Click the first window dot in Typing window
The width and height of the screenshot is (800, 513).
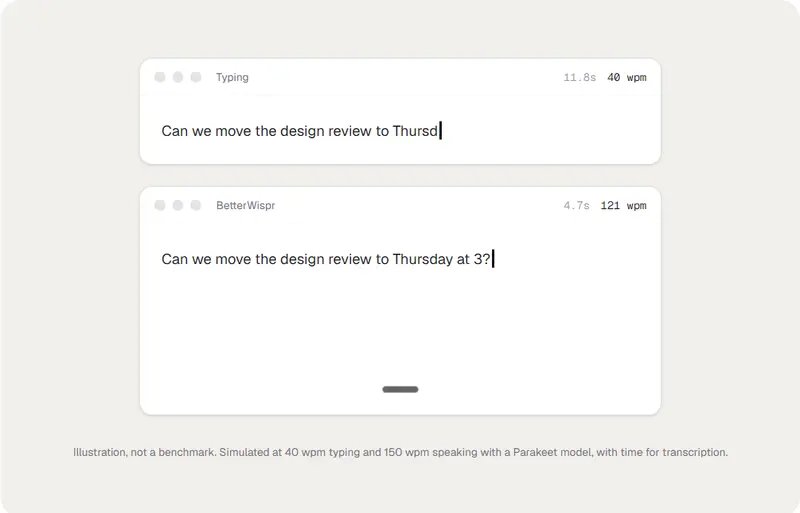click(160, 77)
